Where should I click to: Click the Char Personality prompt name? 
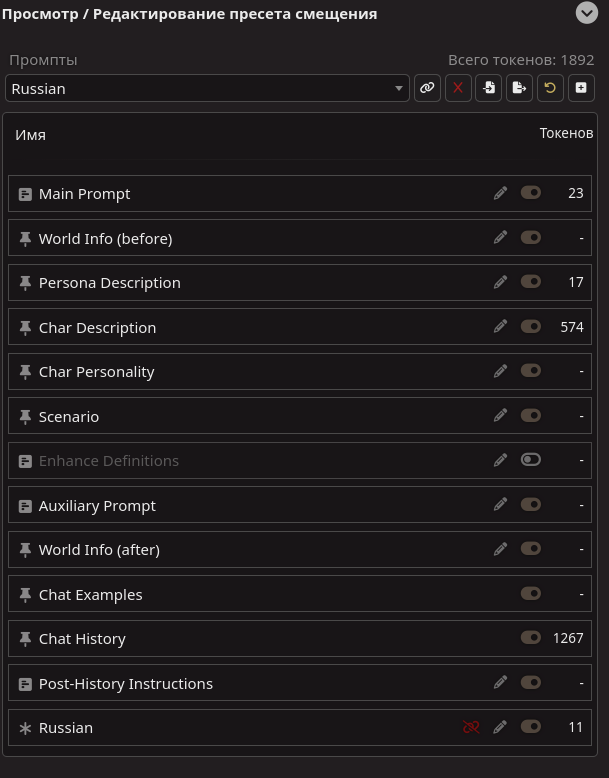tap(96, 372)
